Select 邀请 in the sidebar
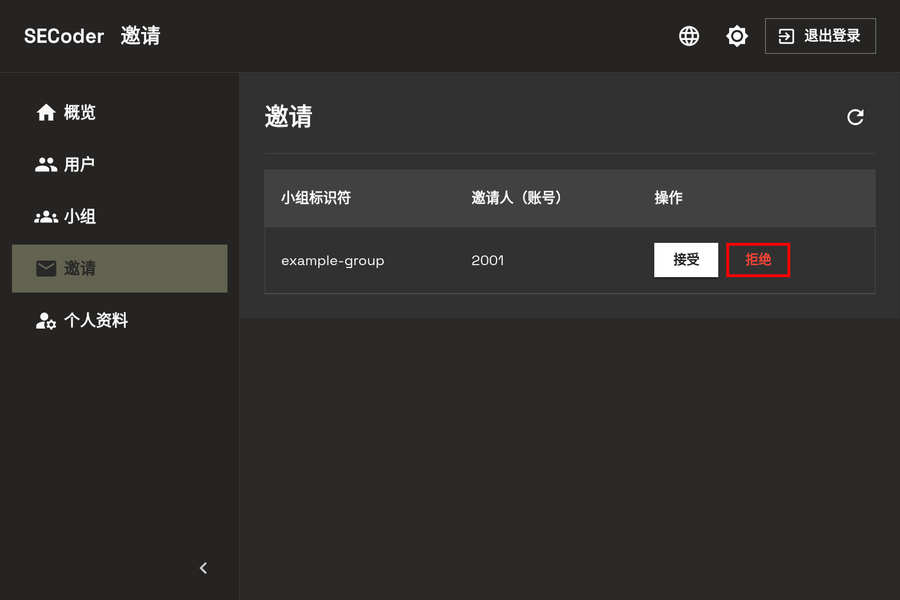This screenshot has height=600, width=900. point(119,268)
